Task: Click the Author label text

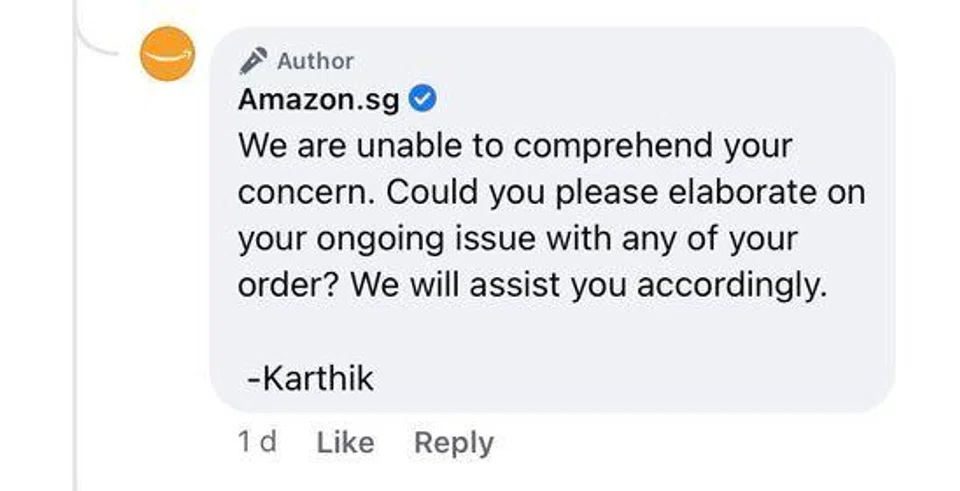Action: point(315,61)
